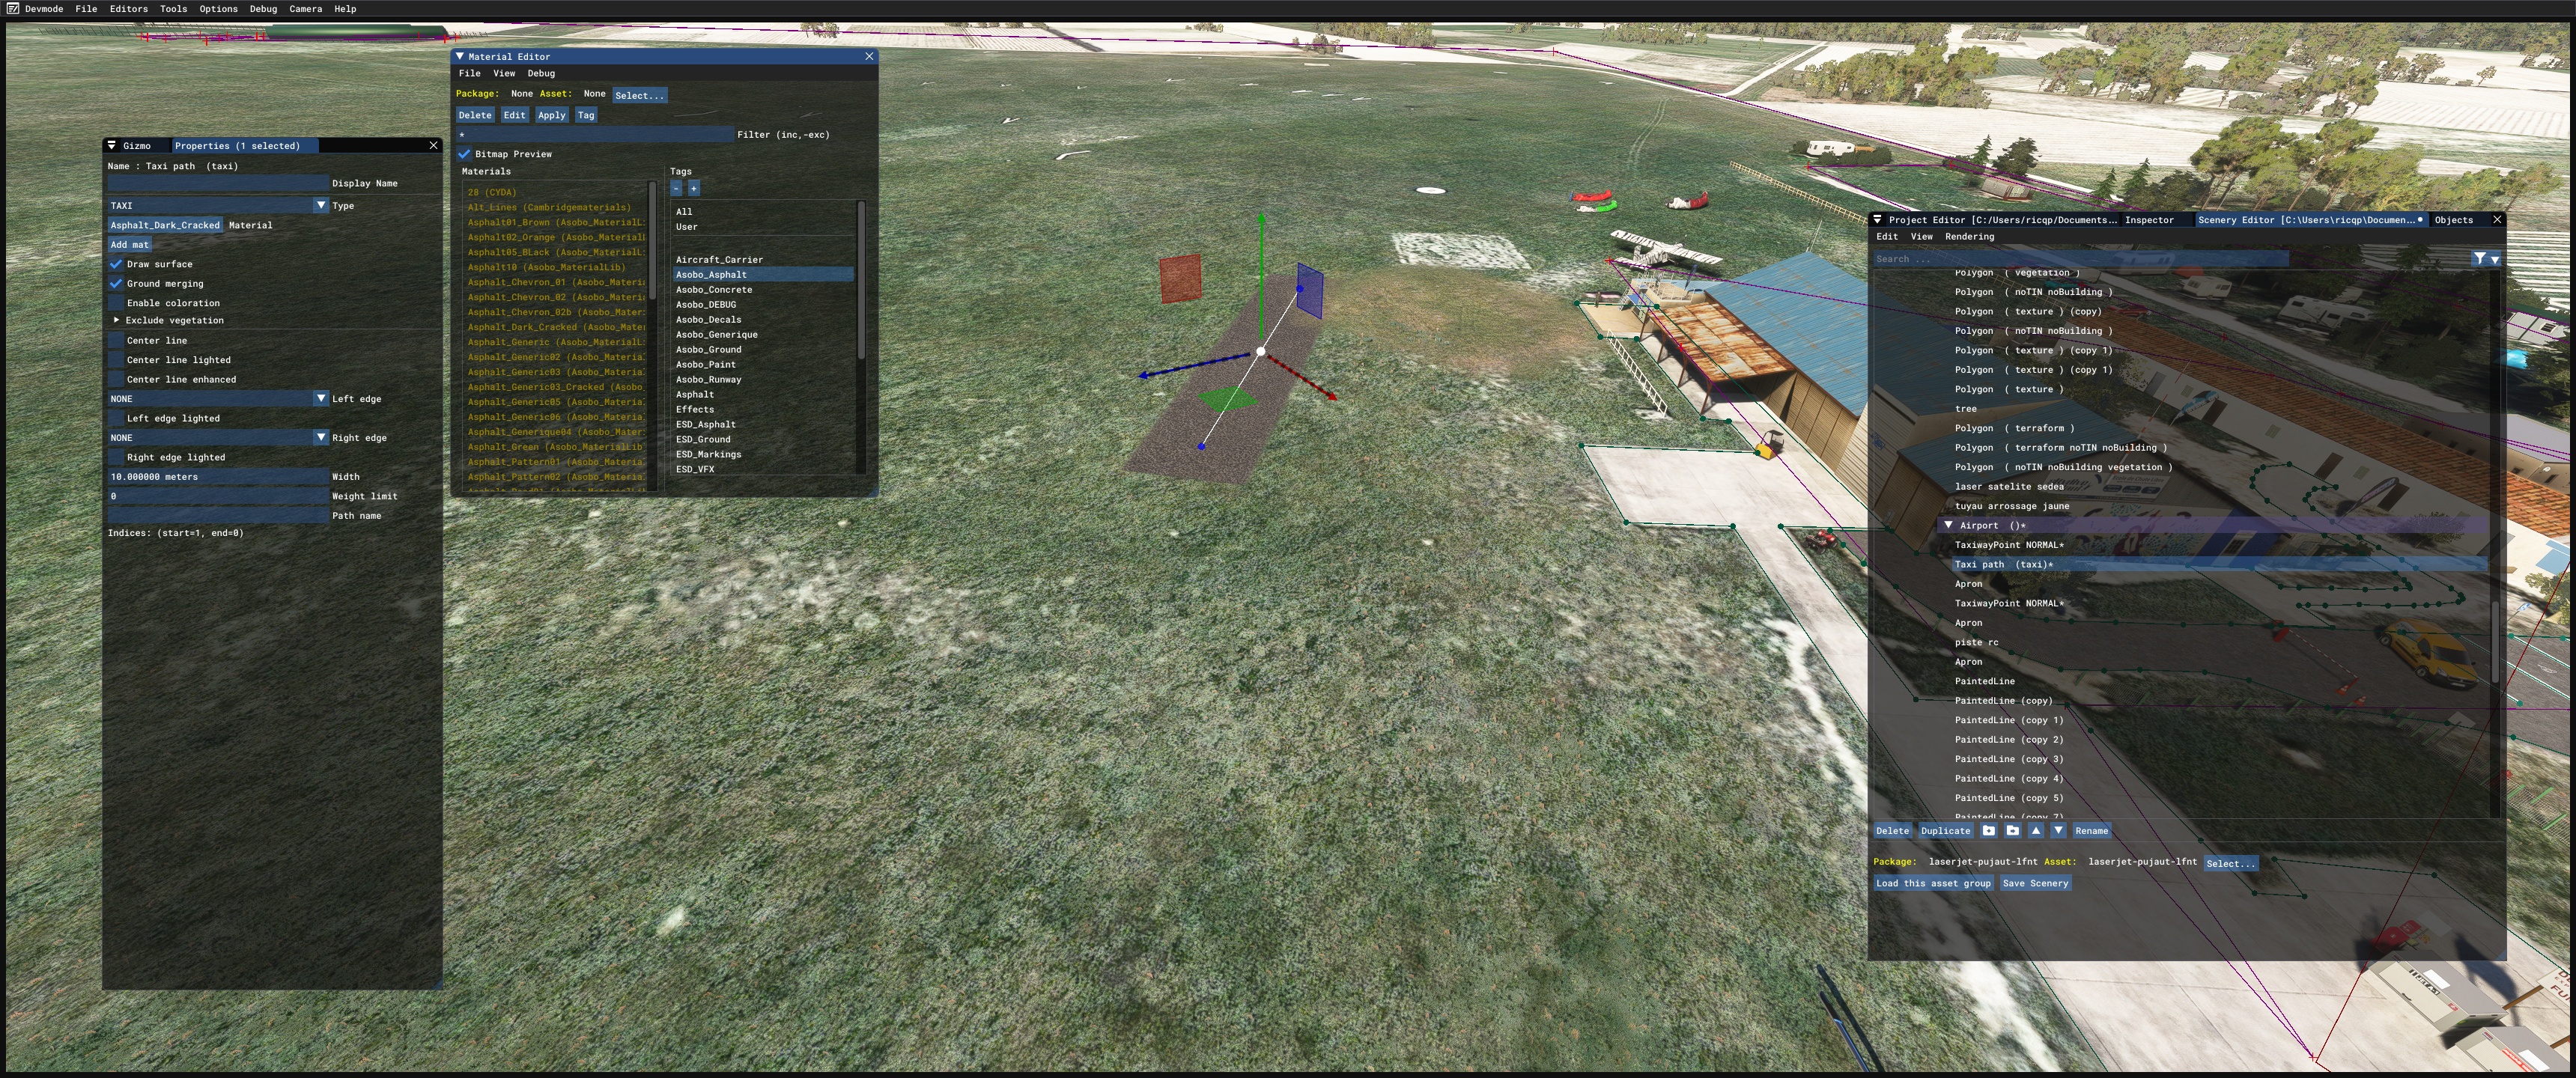
Task: Collapse Material Editor via title triangle
Action: click(460, 57)
